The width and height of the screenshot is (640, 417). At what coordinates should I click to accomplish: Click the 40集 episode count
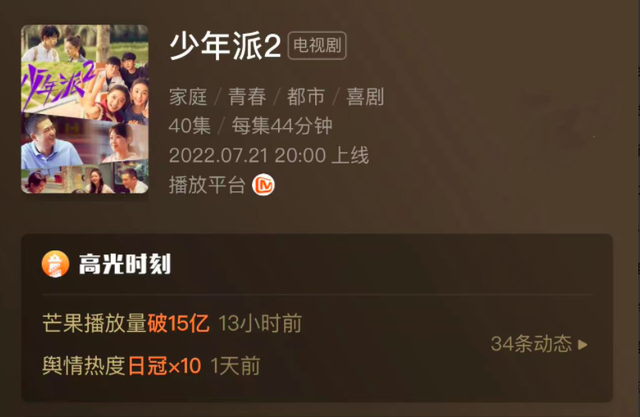click(189, 126)
